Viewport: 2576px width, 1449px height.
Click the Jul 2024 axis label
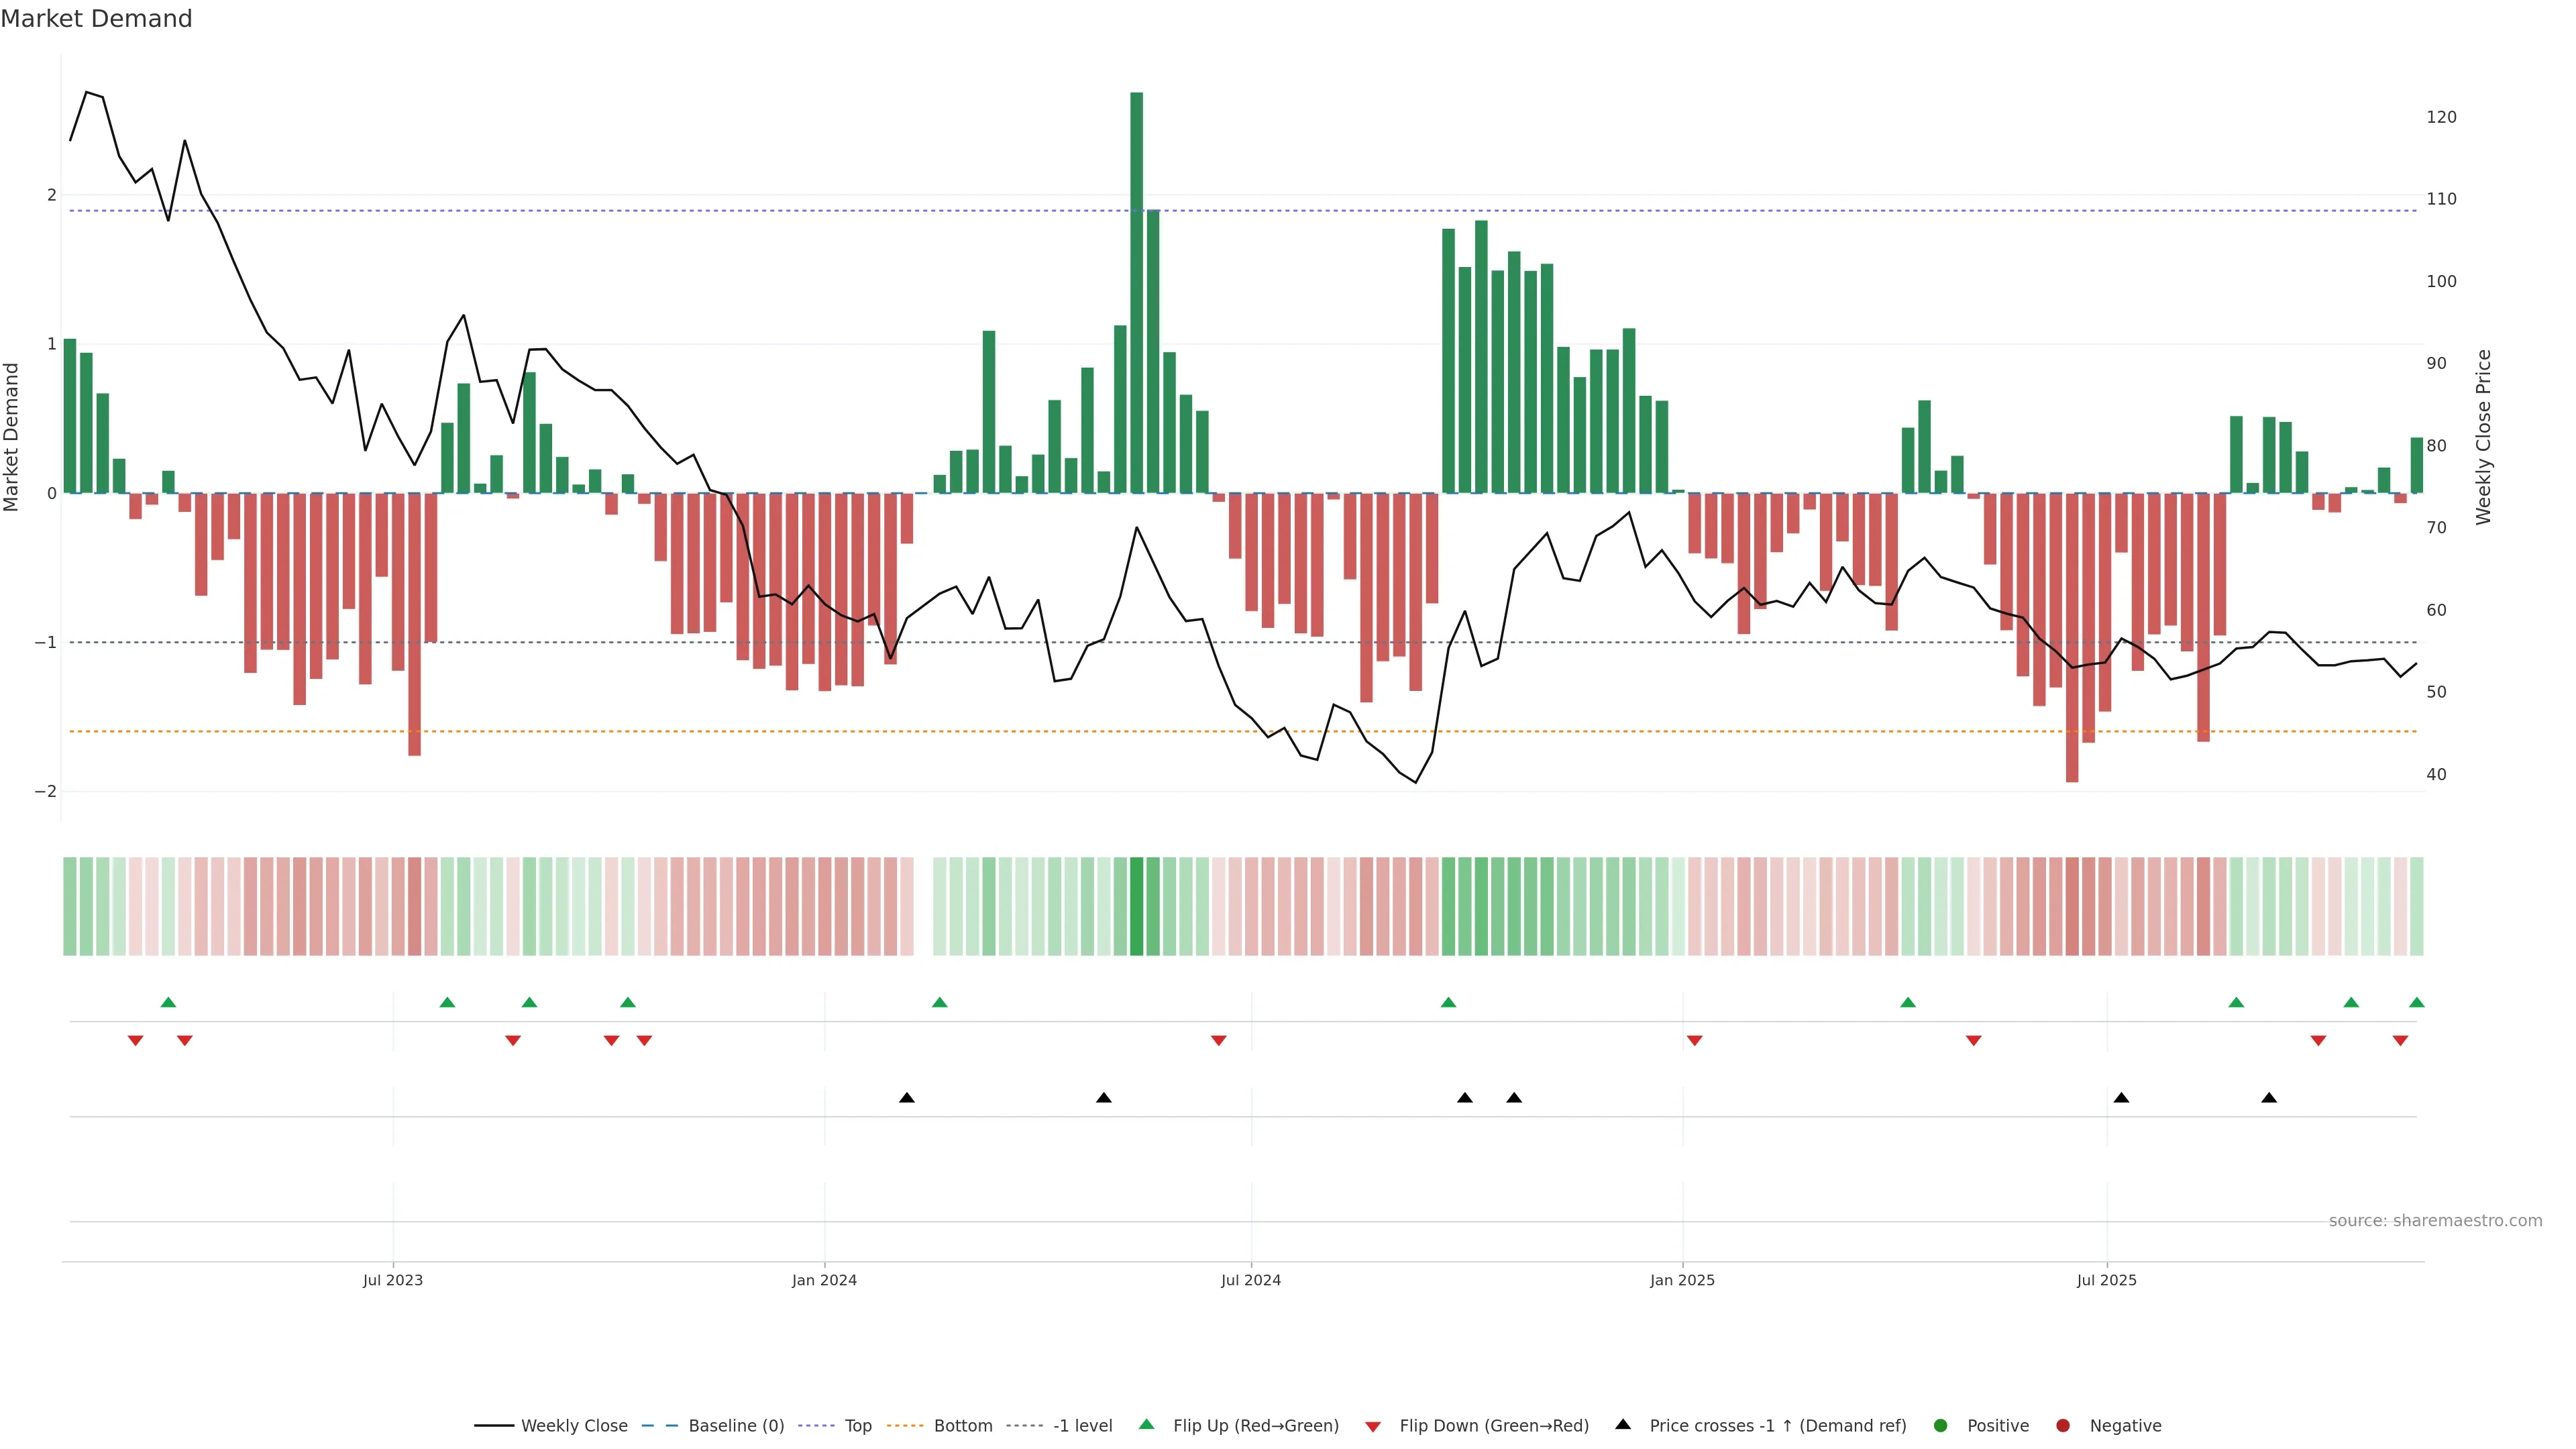click(x=1250, y=1280)
